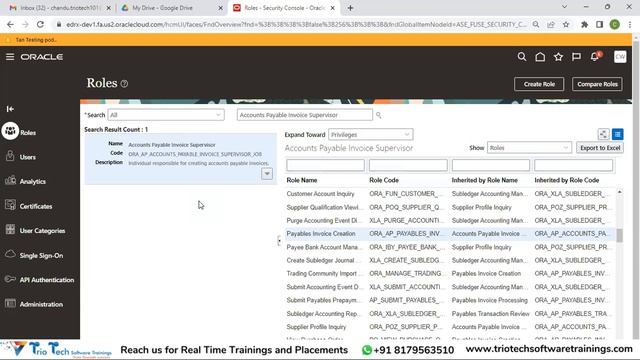Open the favorites star icon in header
This screenshot has width=640, height=360.
558,57
